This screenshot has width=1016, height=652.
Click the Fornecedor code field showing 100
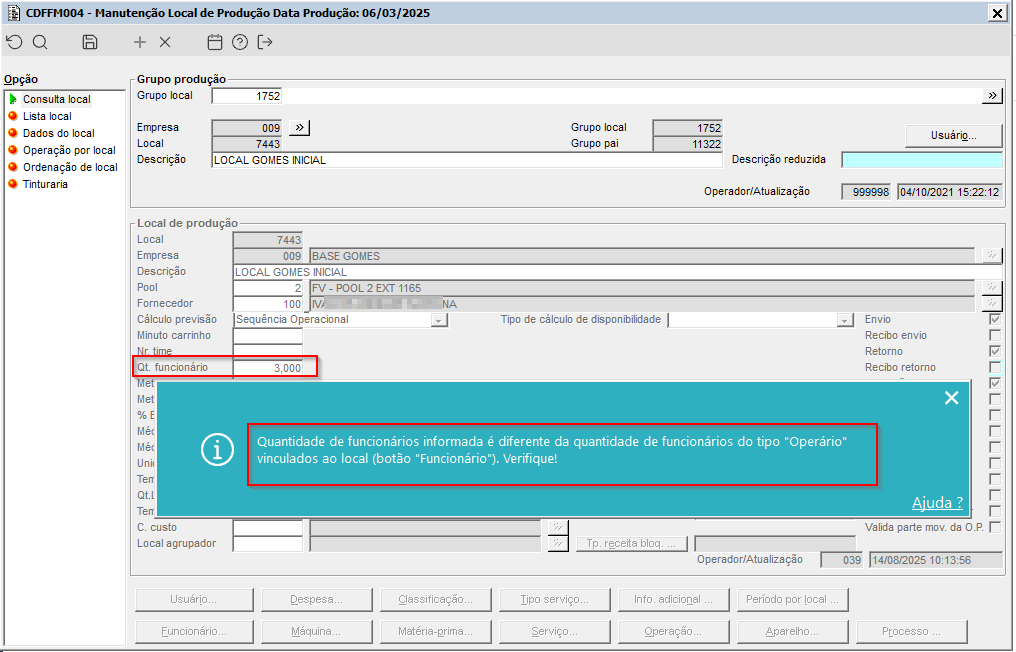point(268,304)
